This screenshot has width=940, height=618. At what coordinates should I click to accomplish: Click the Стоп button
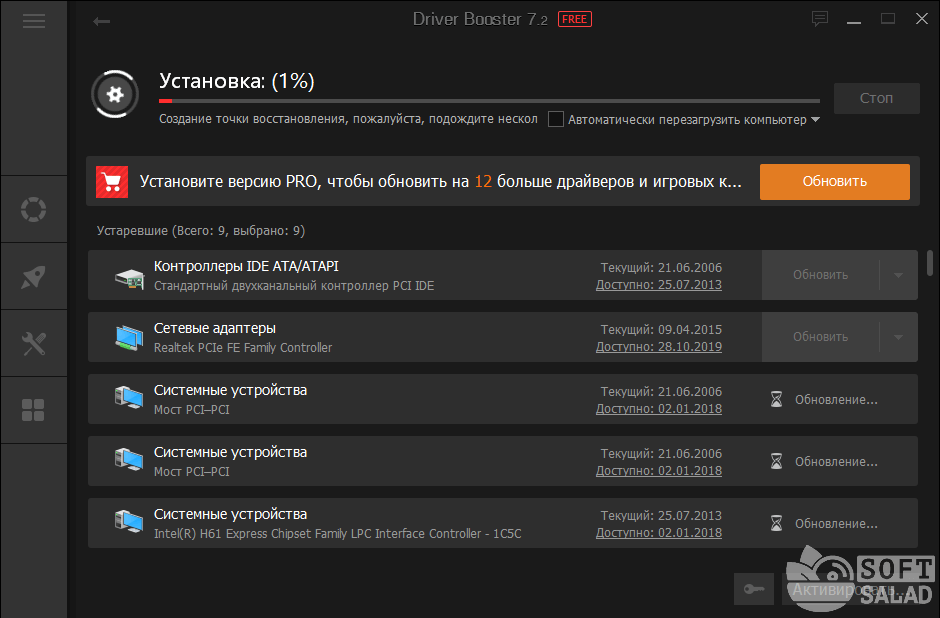pos(876,98)
